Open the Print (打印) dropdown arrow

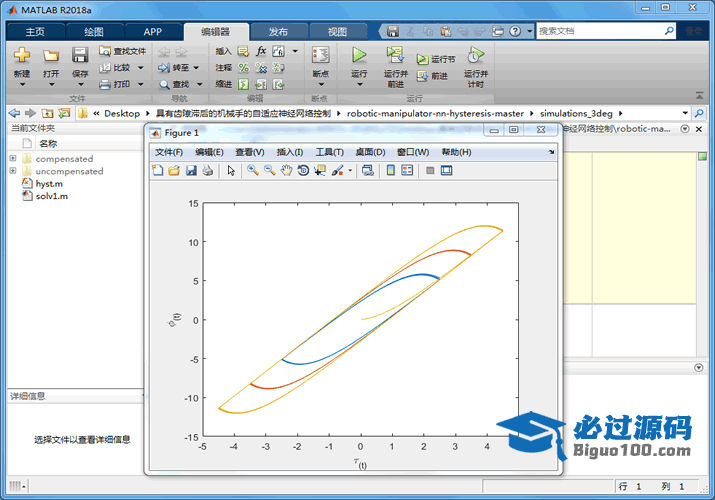(x=140, y=84)
